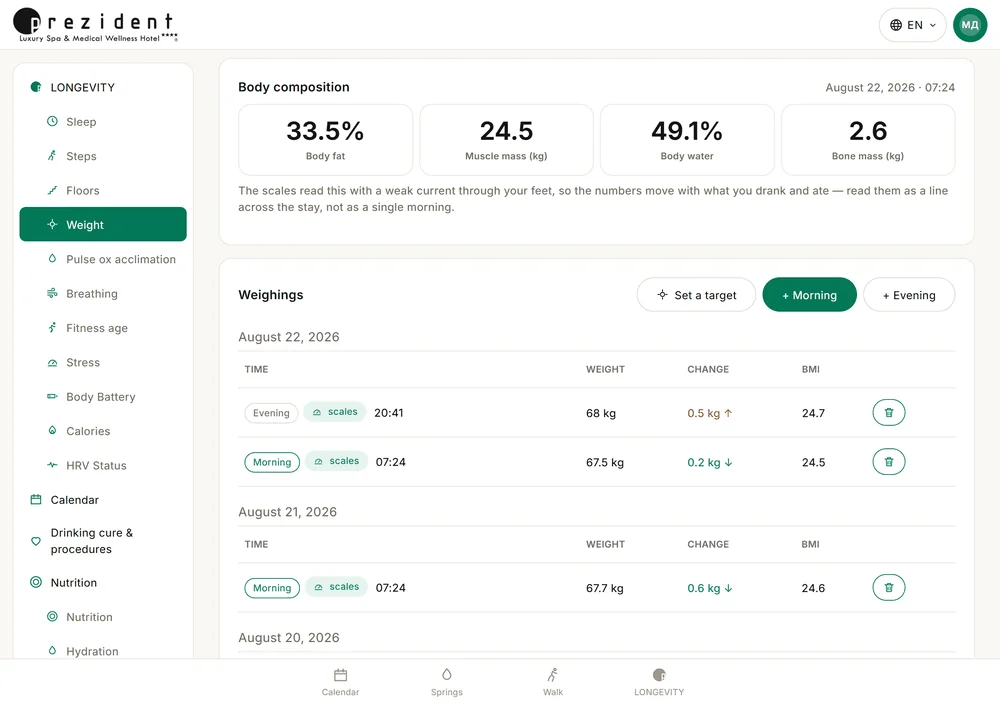Click the Fitness age running icon
1000x703 pixels.
click(52, 328)
